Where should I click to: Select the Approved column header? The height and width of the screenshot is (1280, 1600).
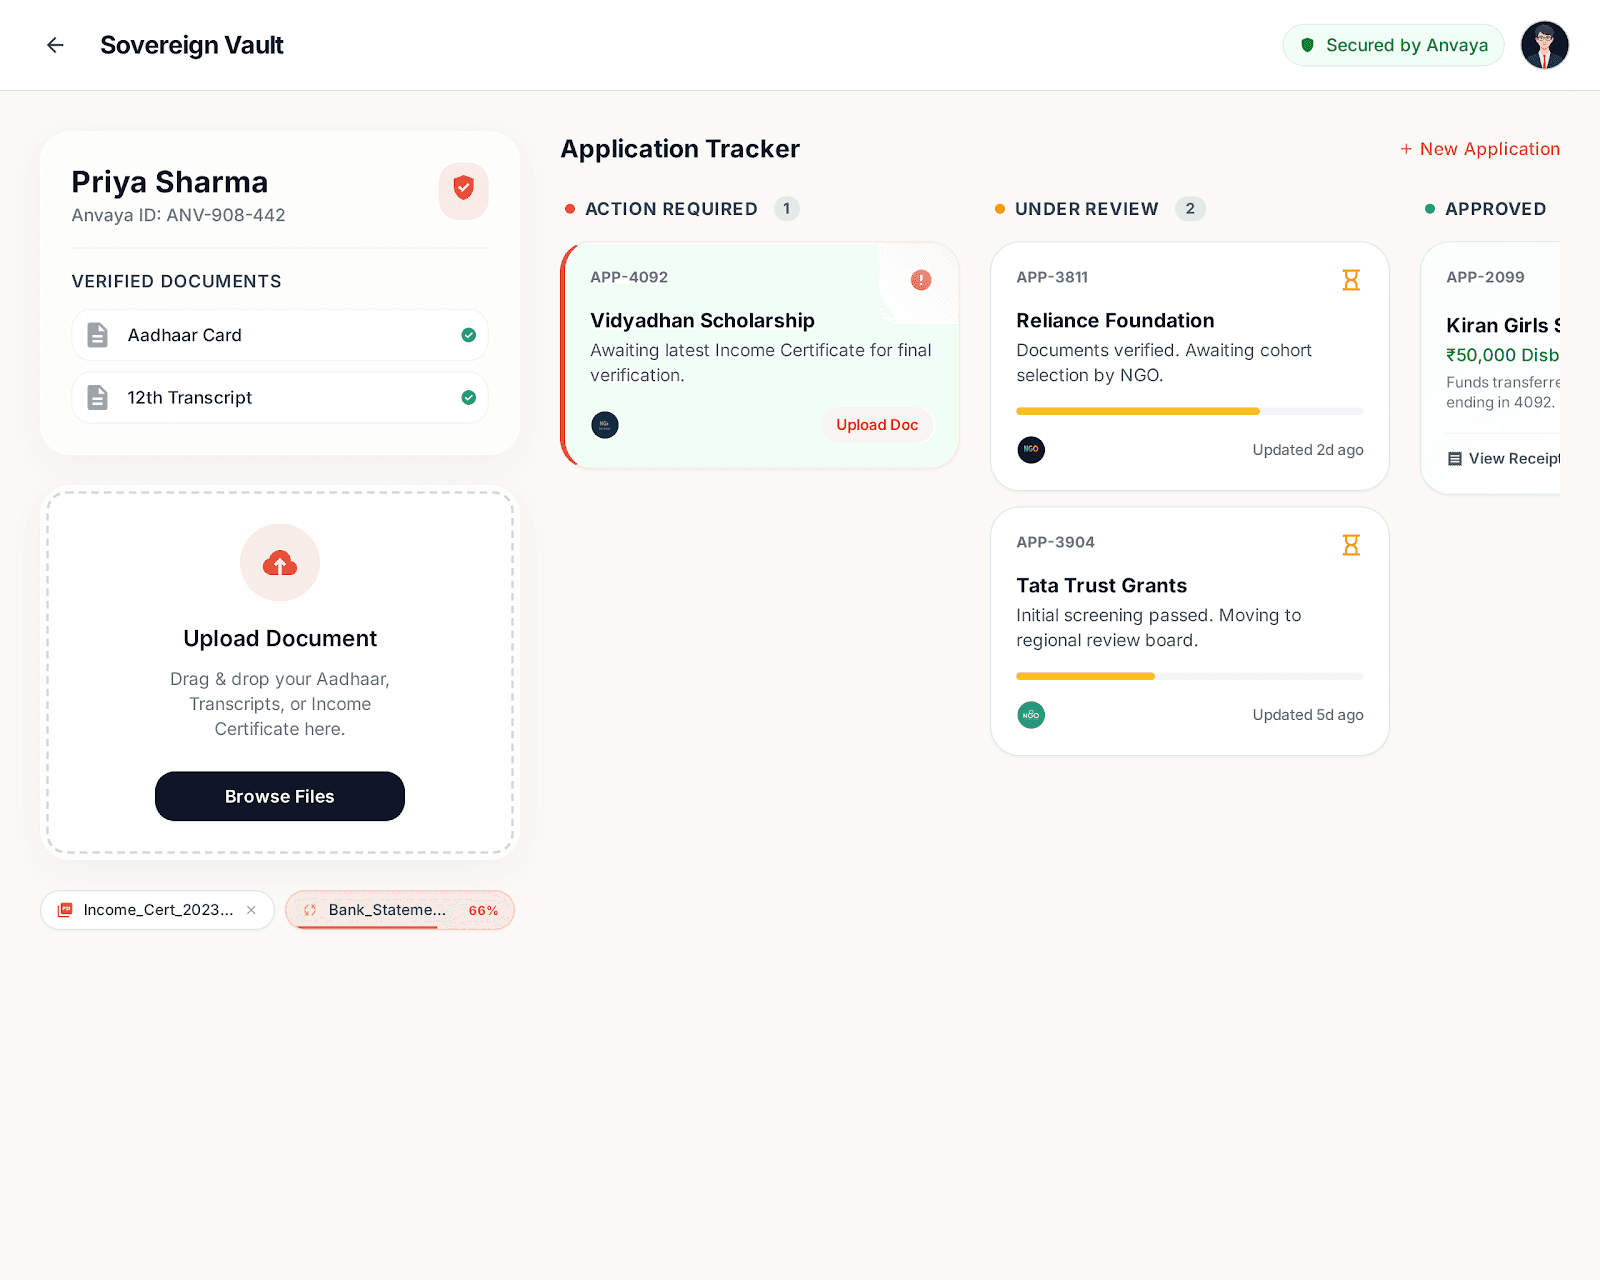(x=1494, y=209)
